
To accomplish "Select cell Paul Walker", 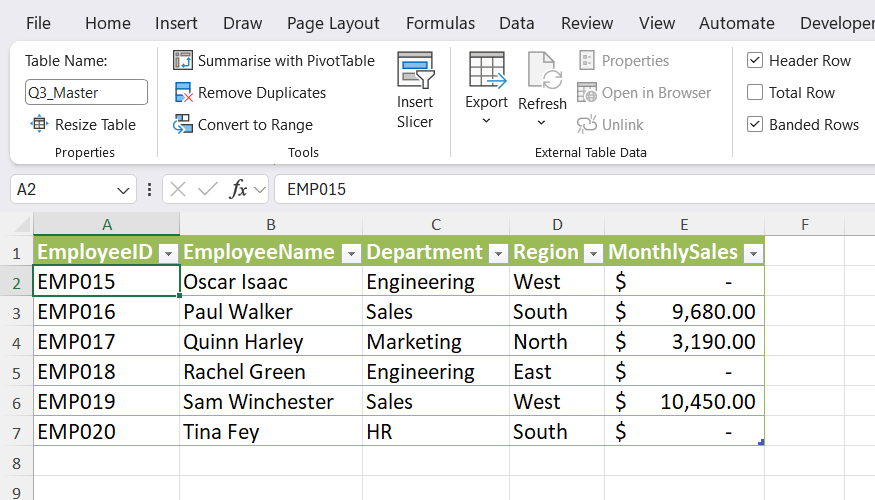I will pos(271,311).
